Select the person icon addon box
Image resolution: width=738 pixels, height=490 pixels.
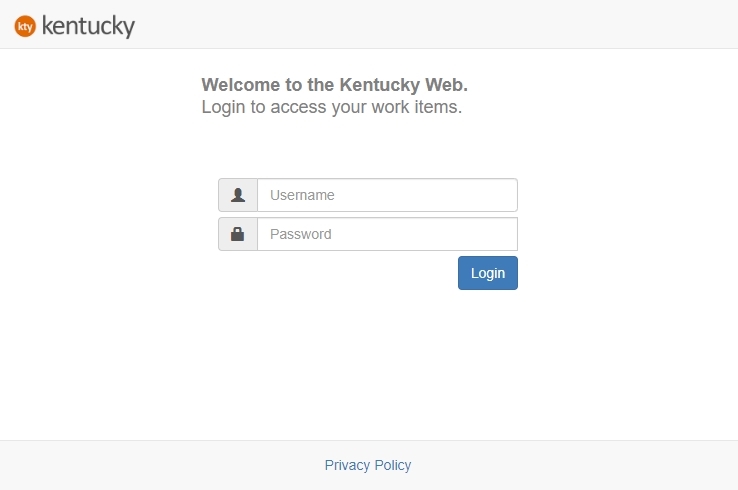click(x=238, y=195)
